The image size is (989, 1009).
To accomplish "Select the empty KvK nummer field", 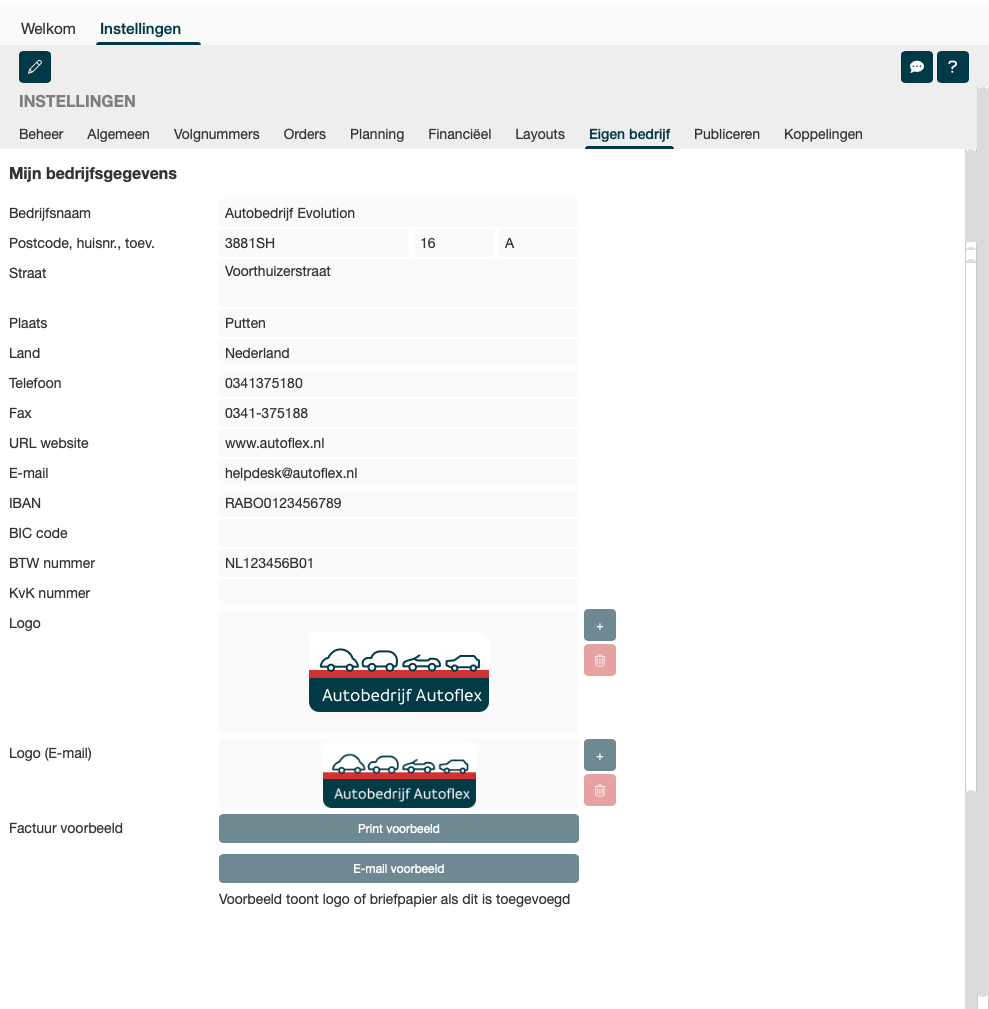I will (x=398, y=593).
